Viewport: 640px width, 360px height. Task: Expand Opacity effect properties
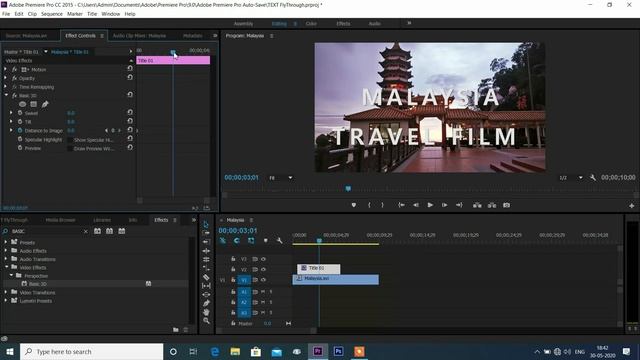click(5, 78)
